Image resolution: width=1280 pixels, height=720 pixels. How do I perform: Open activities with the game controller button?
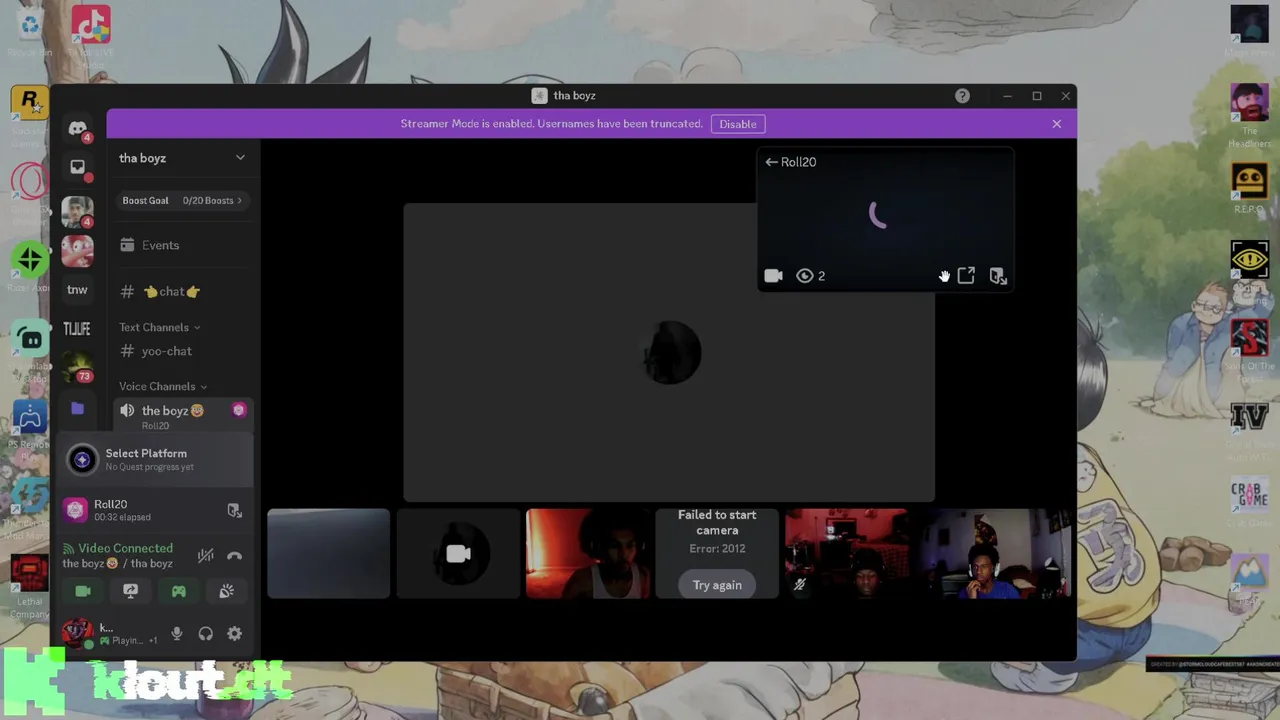point(178,591)
